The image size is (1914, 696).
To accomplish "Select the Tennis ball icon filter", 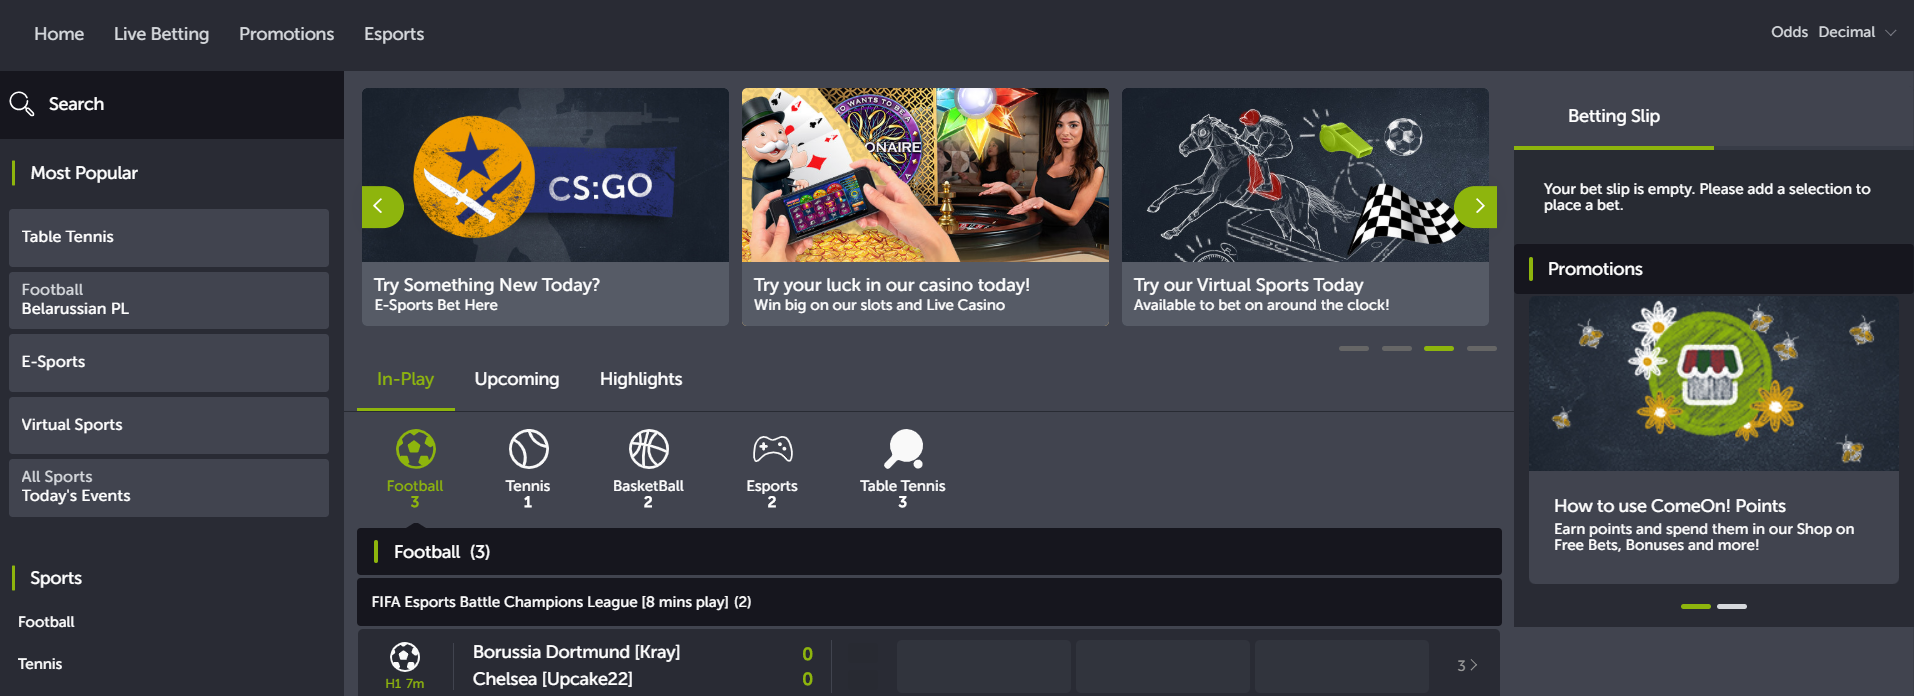I will point(528,450).
